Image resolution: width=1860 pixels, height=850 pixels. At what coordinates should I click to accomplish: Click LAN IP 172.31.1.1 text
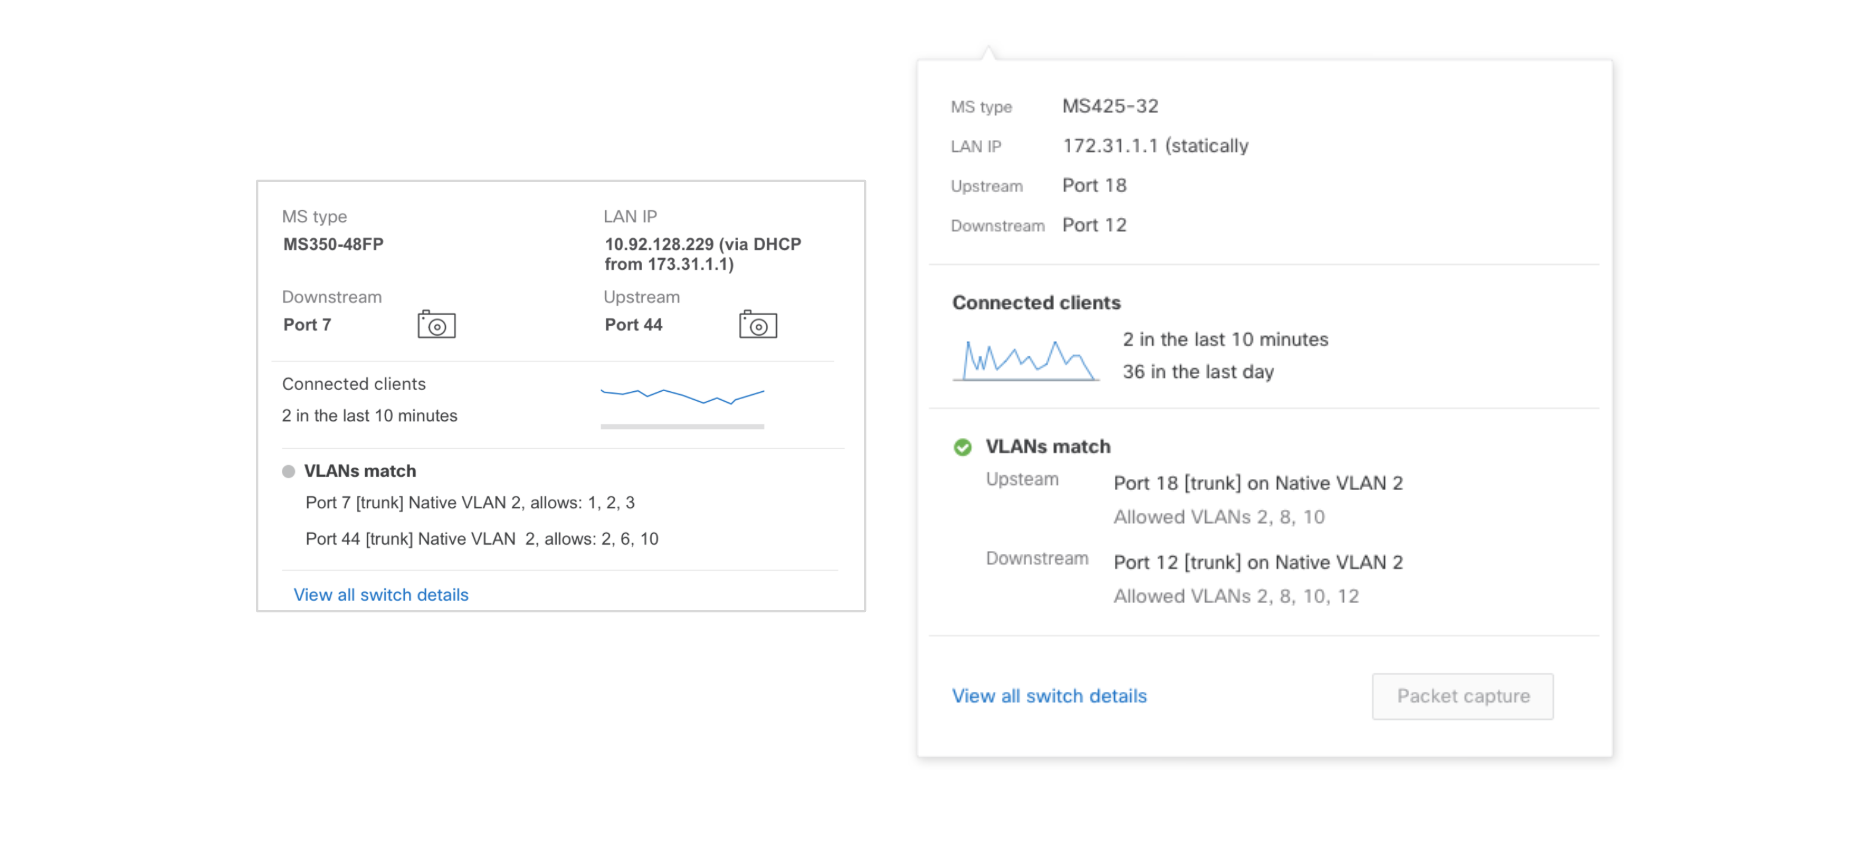(1155, 146)
